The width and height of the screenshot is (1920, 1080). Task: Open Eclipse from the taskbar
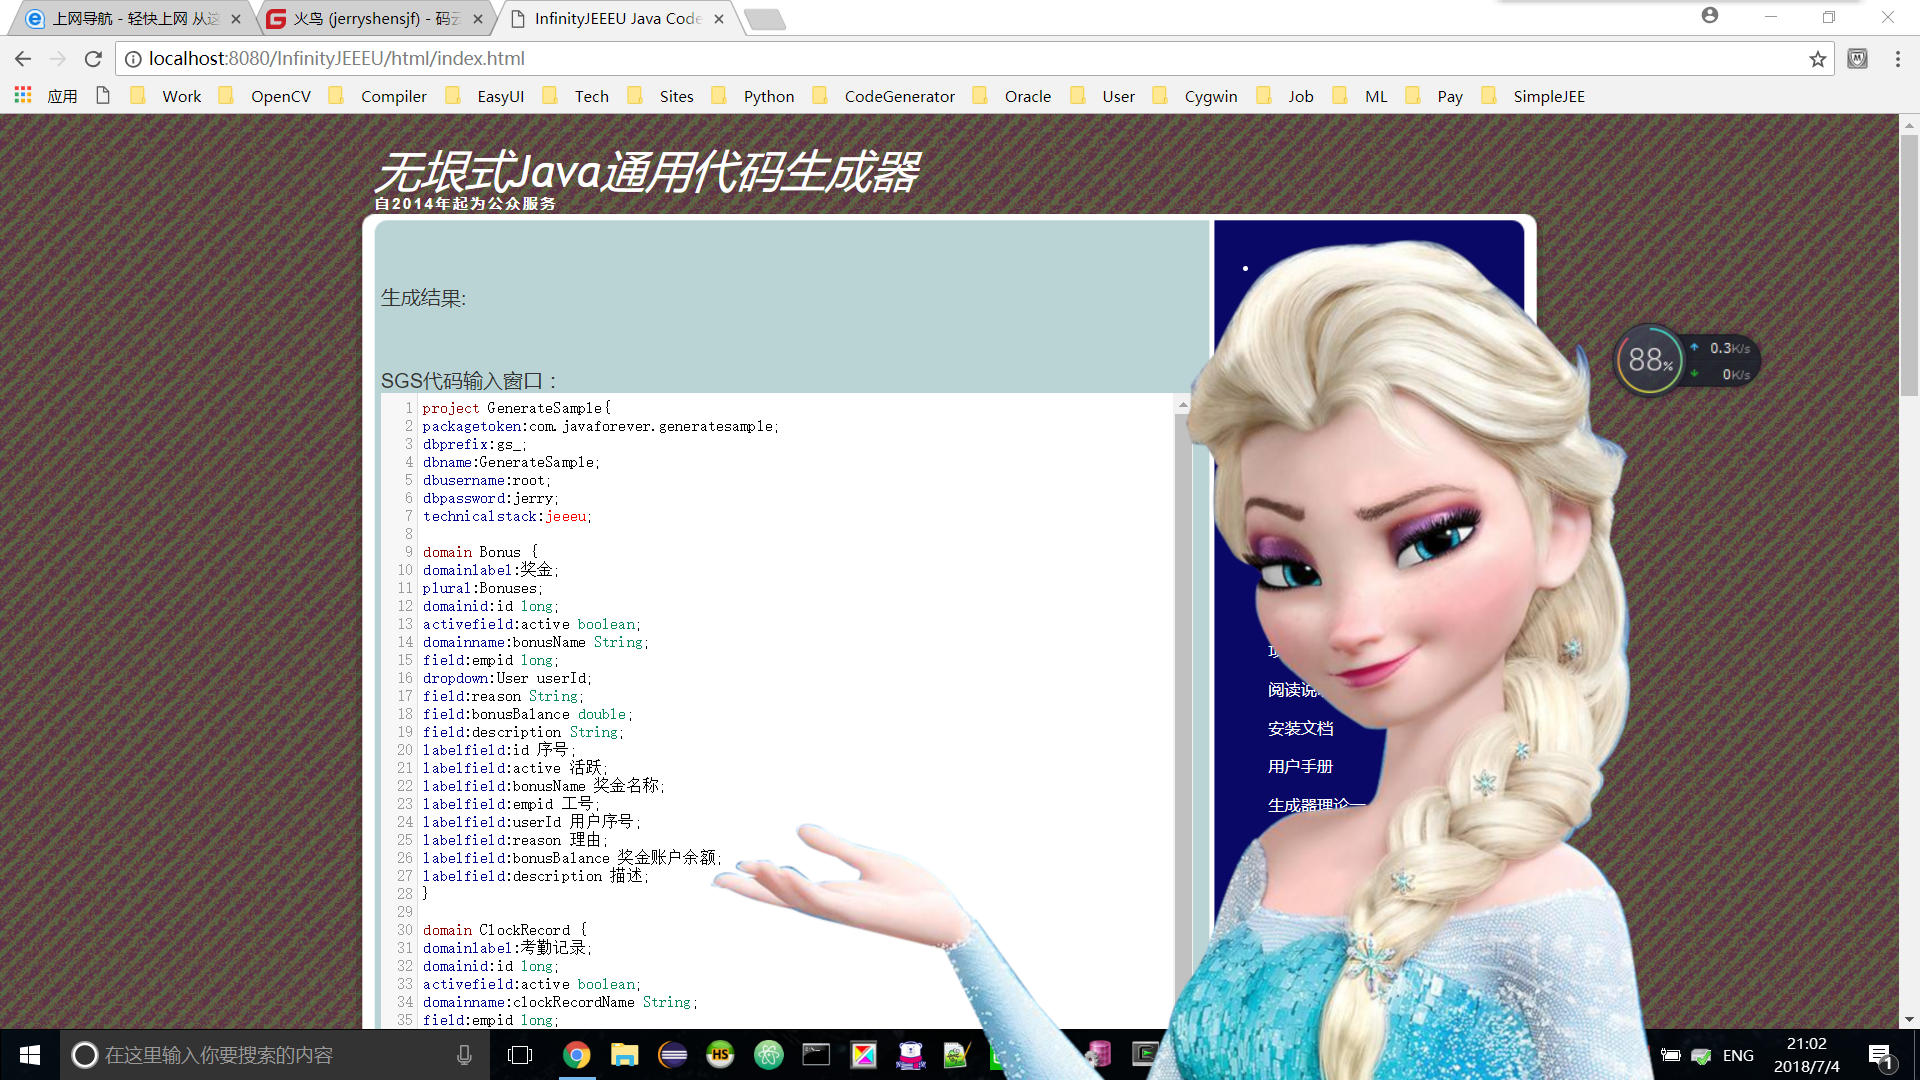point(673,1055)
